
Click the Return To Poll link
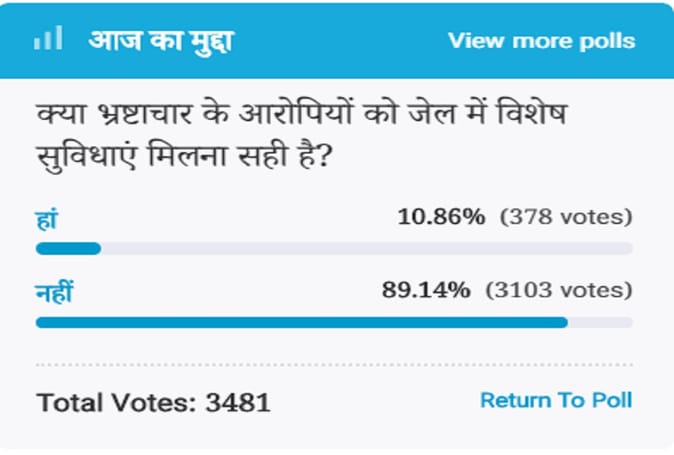pos(556,400)
